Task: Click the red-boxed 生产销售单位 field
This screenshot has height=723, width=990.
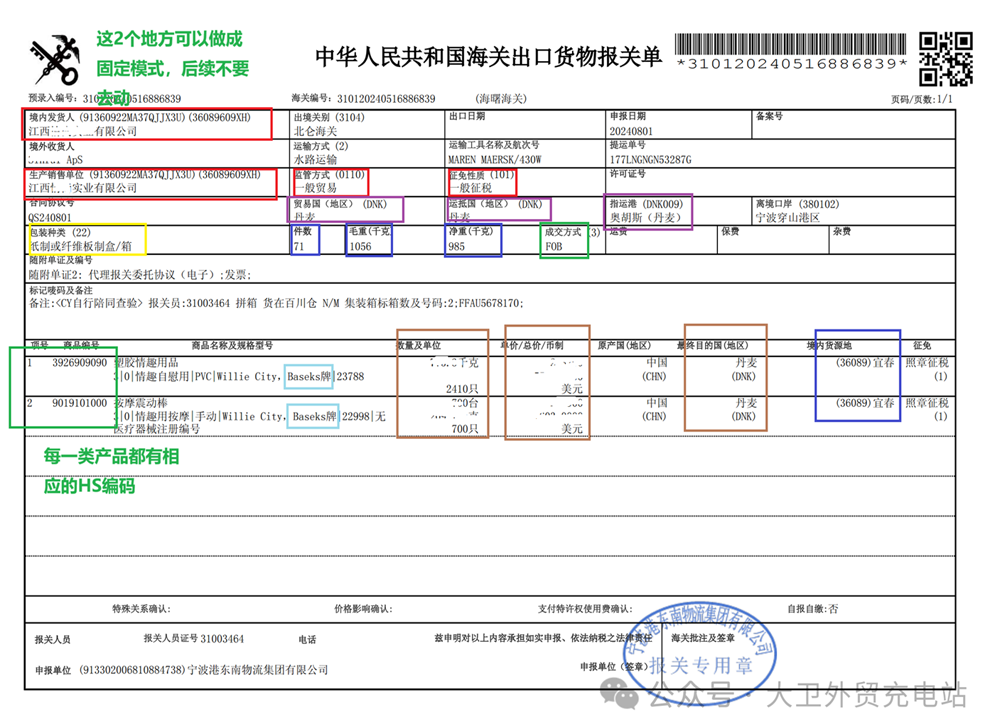Action: point(150,181)
